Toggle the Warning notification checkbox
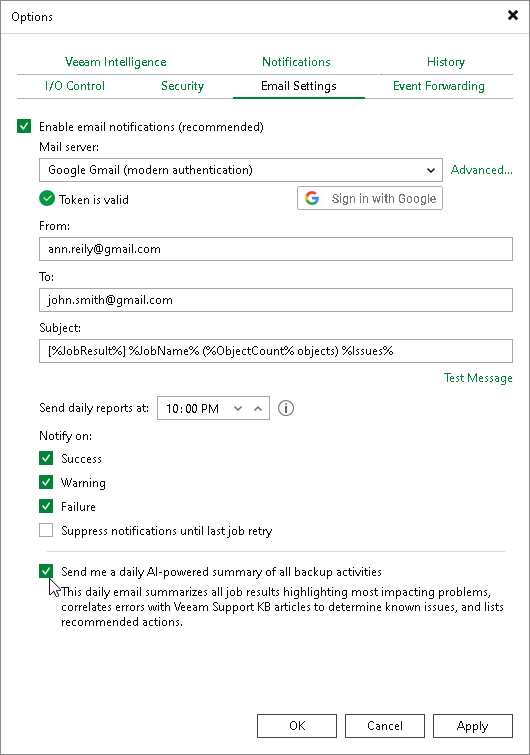The image size is (530, 755). pyautogui.click(x=46, y=482)
